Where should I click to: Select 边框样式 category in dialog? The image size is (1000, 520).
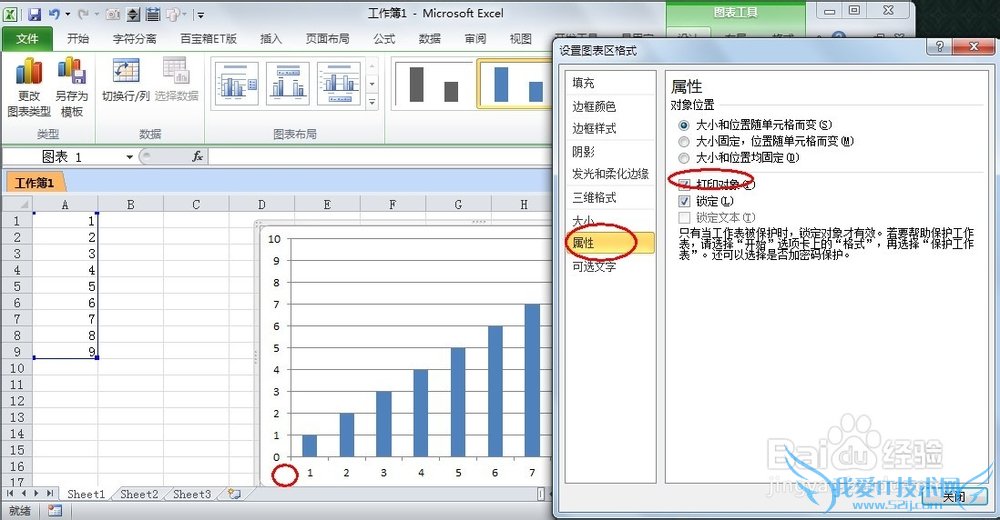[x=610, y=128]
